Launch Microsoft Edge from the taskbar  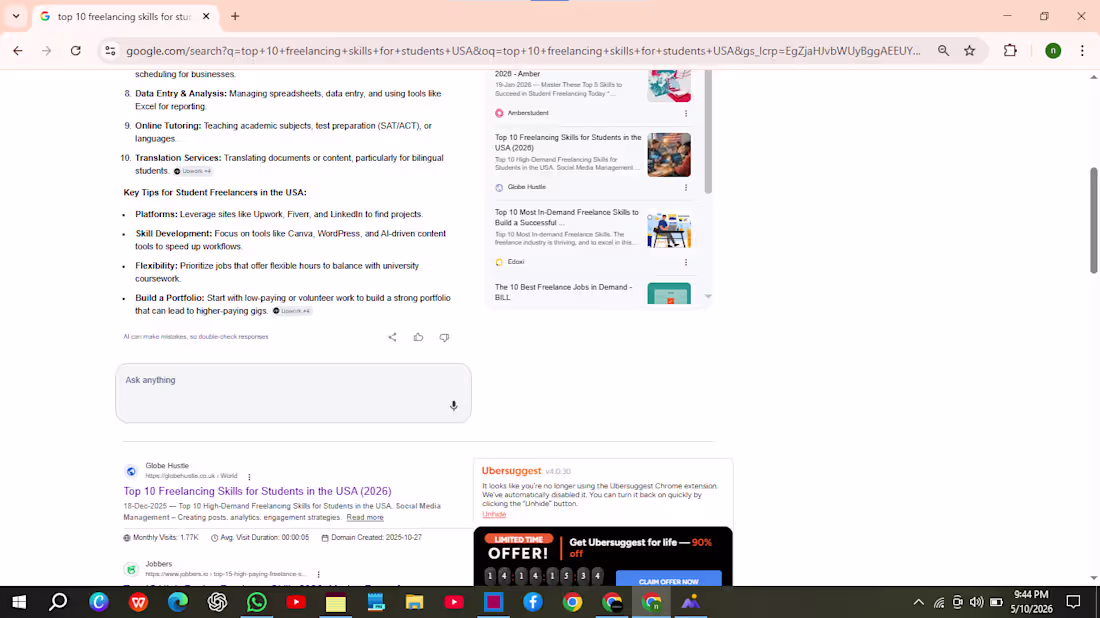177,602
